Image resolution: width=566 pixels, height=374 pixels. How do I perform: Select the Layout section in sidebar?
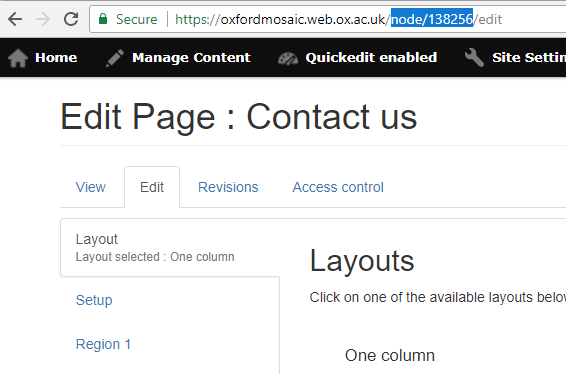click(x=170, y=248)
